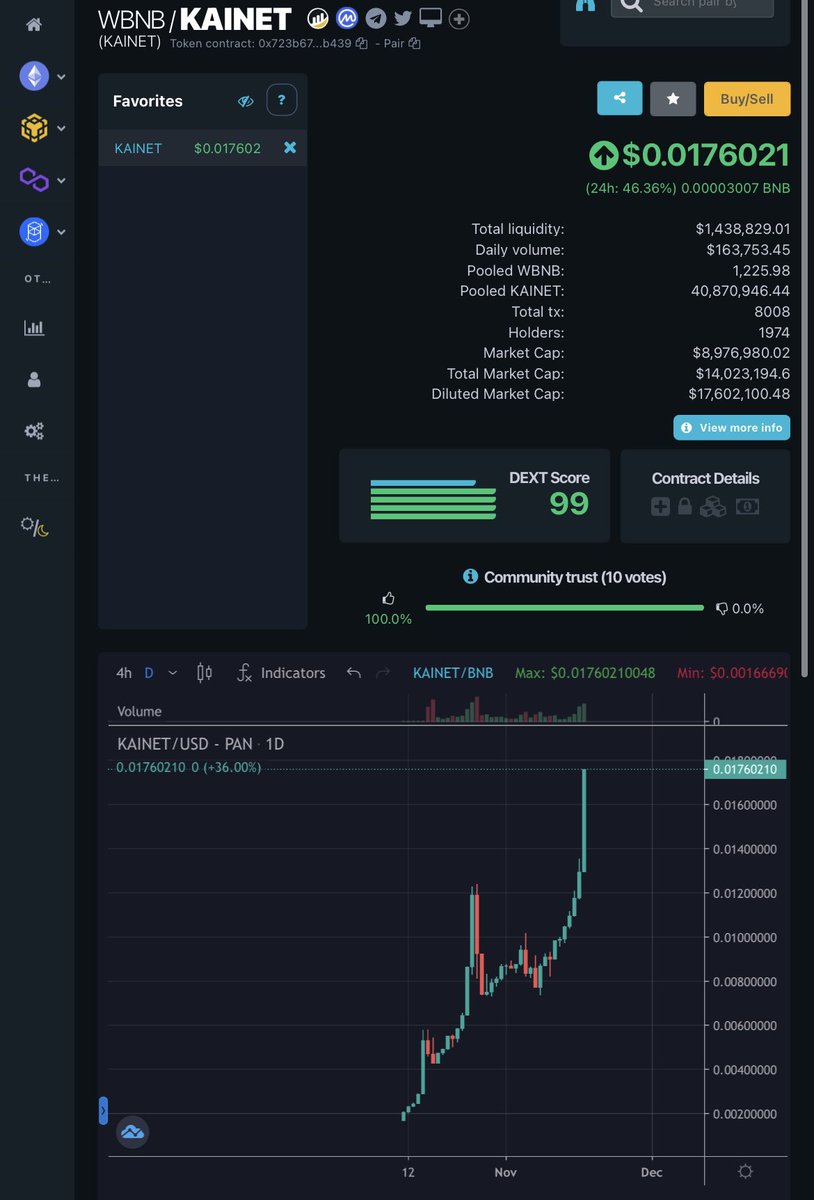
Task: Vote thumbs up for community trust
Action: point(389,598)
